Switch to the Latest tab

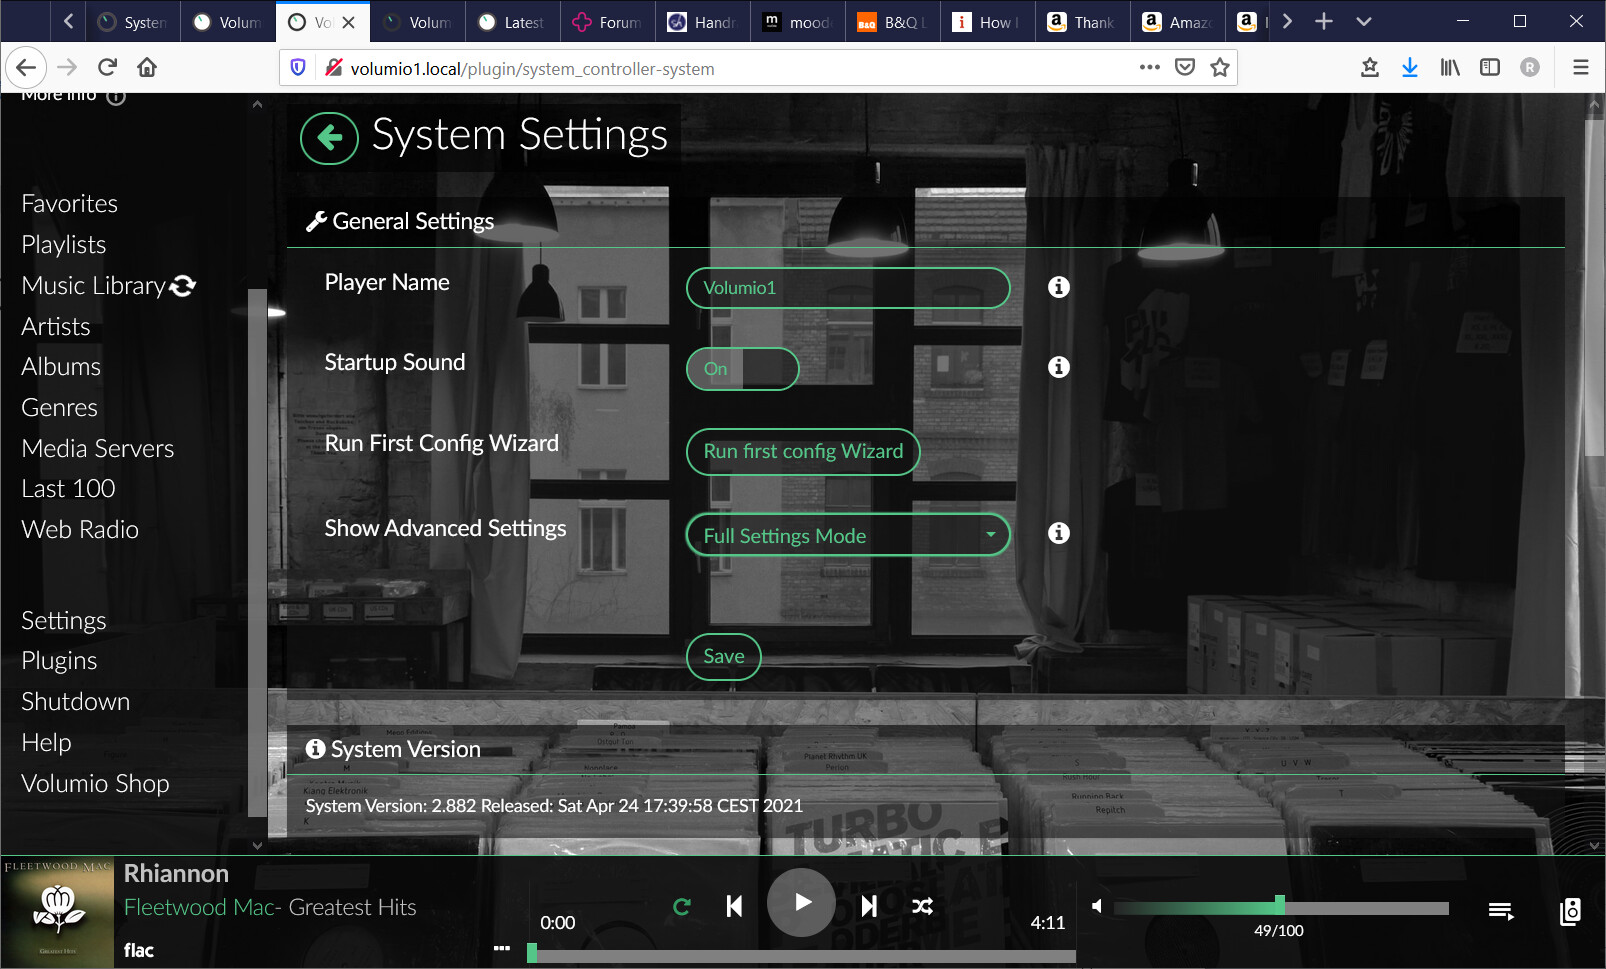click(x=512, y=22)
